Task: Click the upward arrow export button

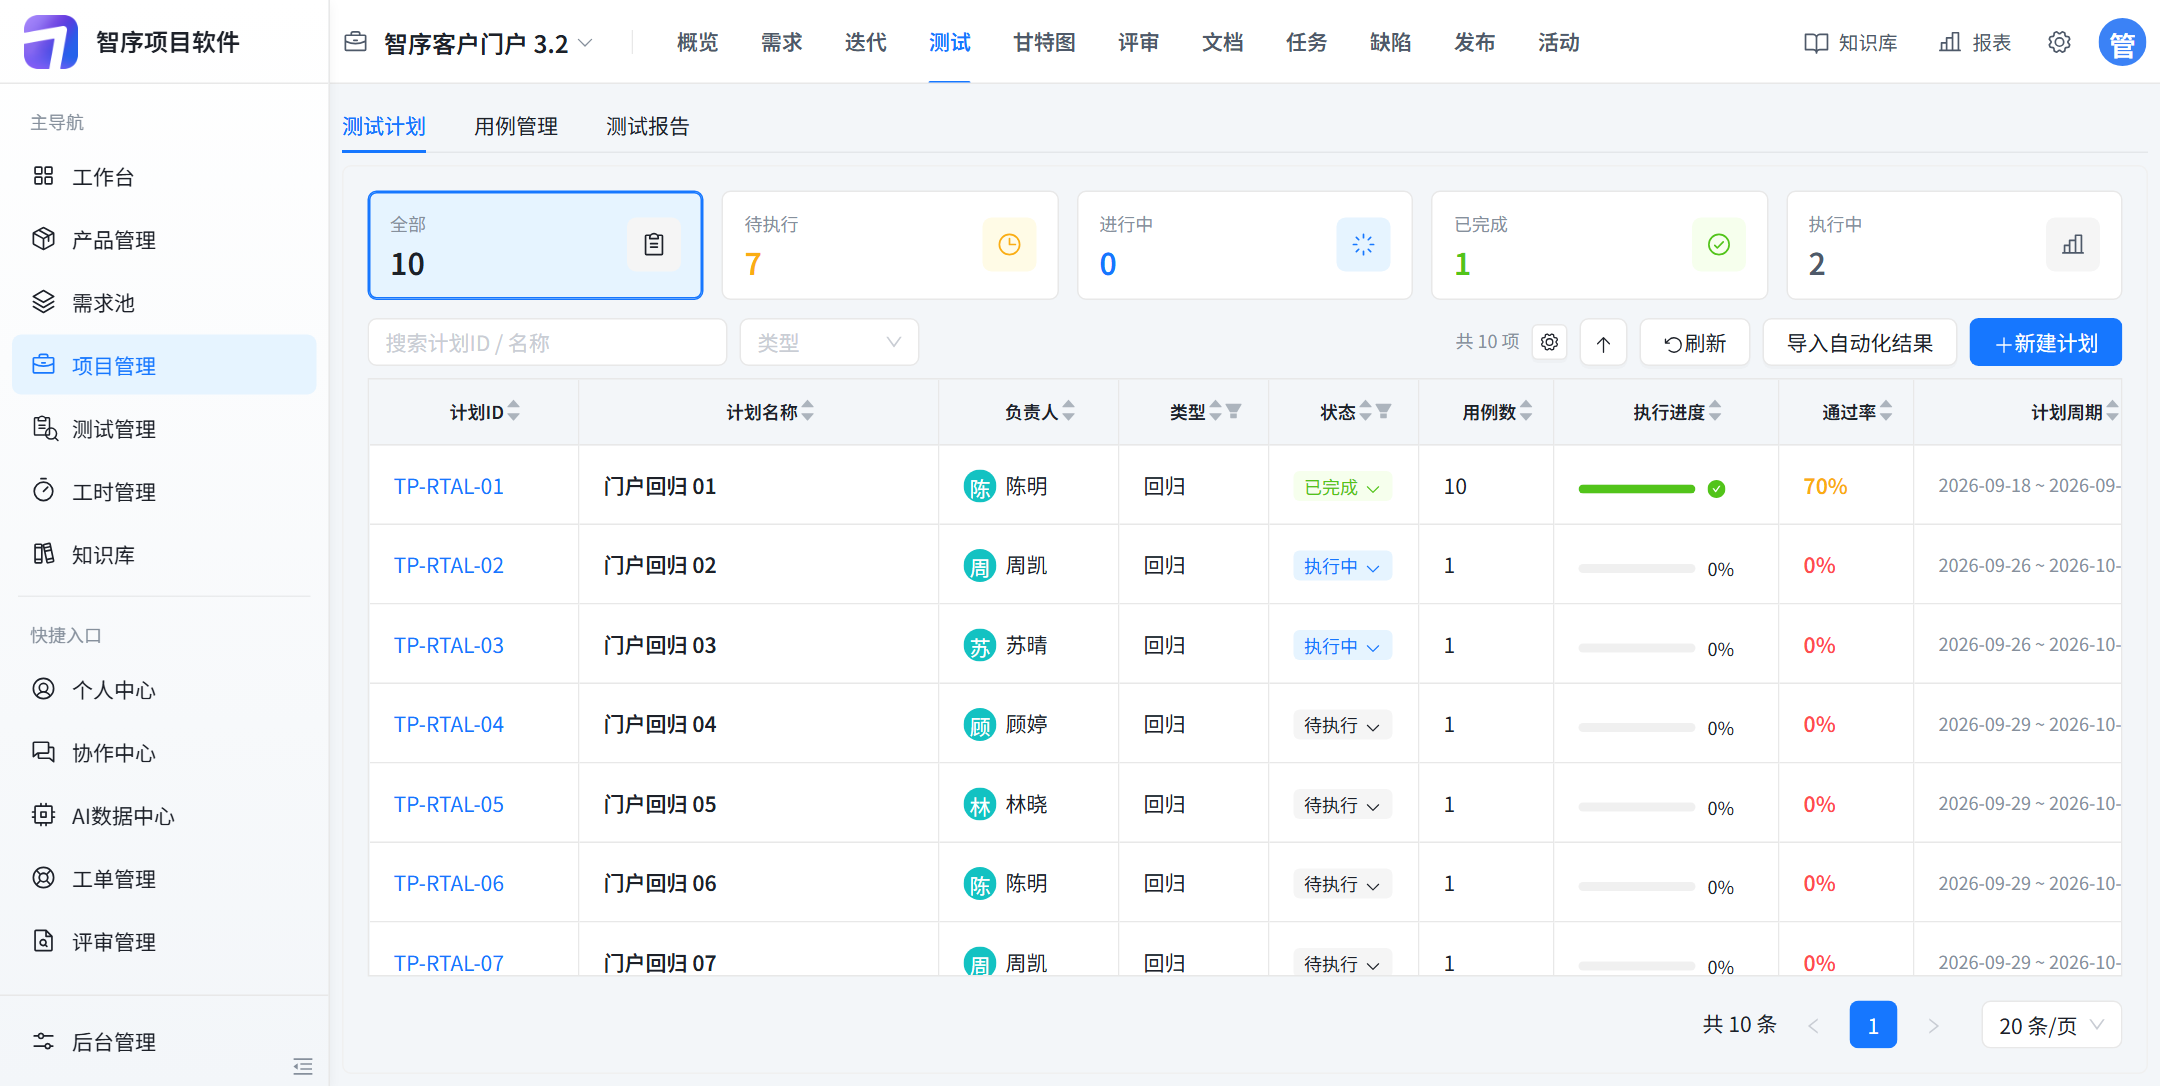Action: [1603, 343]
